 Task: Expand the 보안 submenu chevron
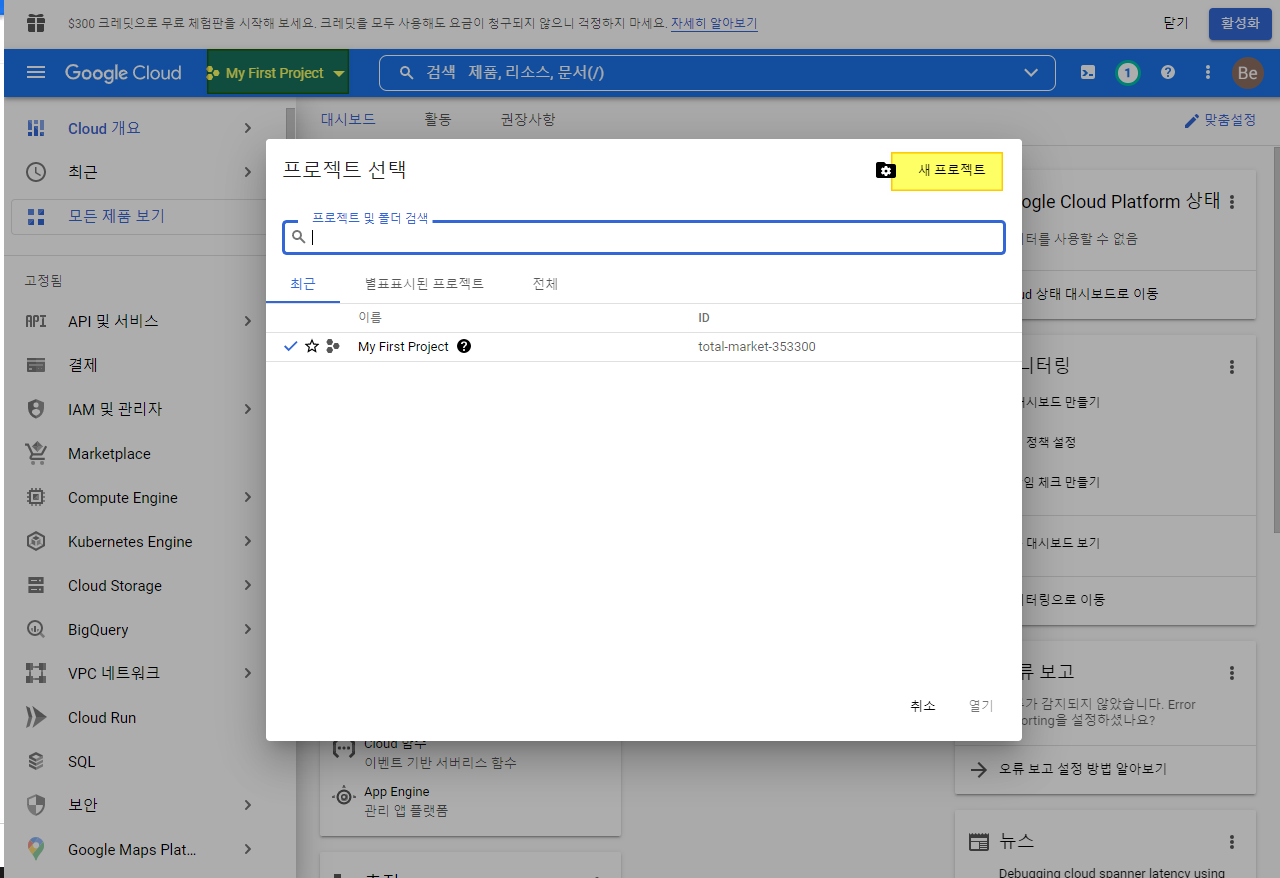[x=248, y=805]
